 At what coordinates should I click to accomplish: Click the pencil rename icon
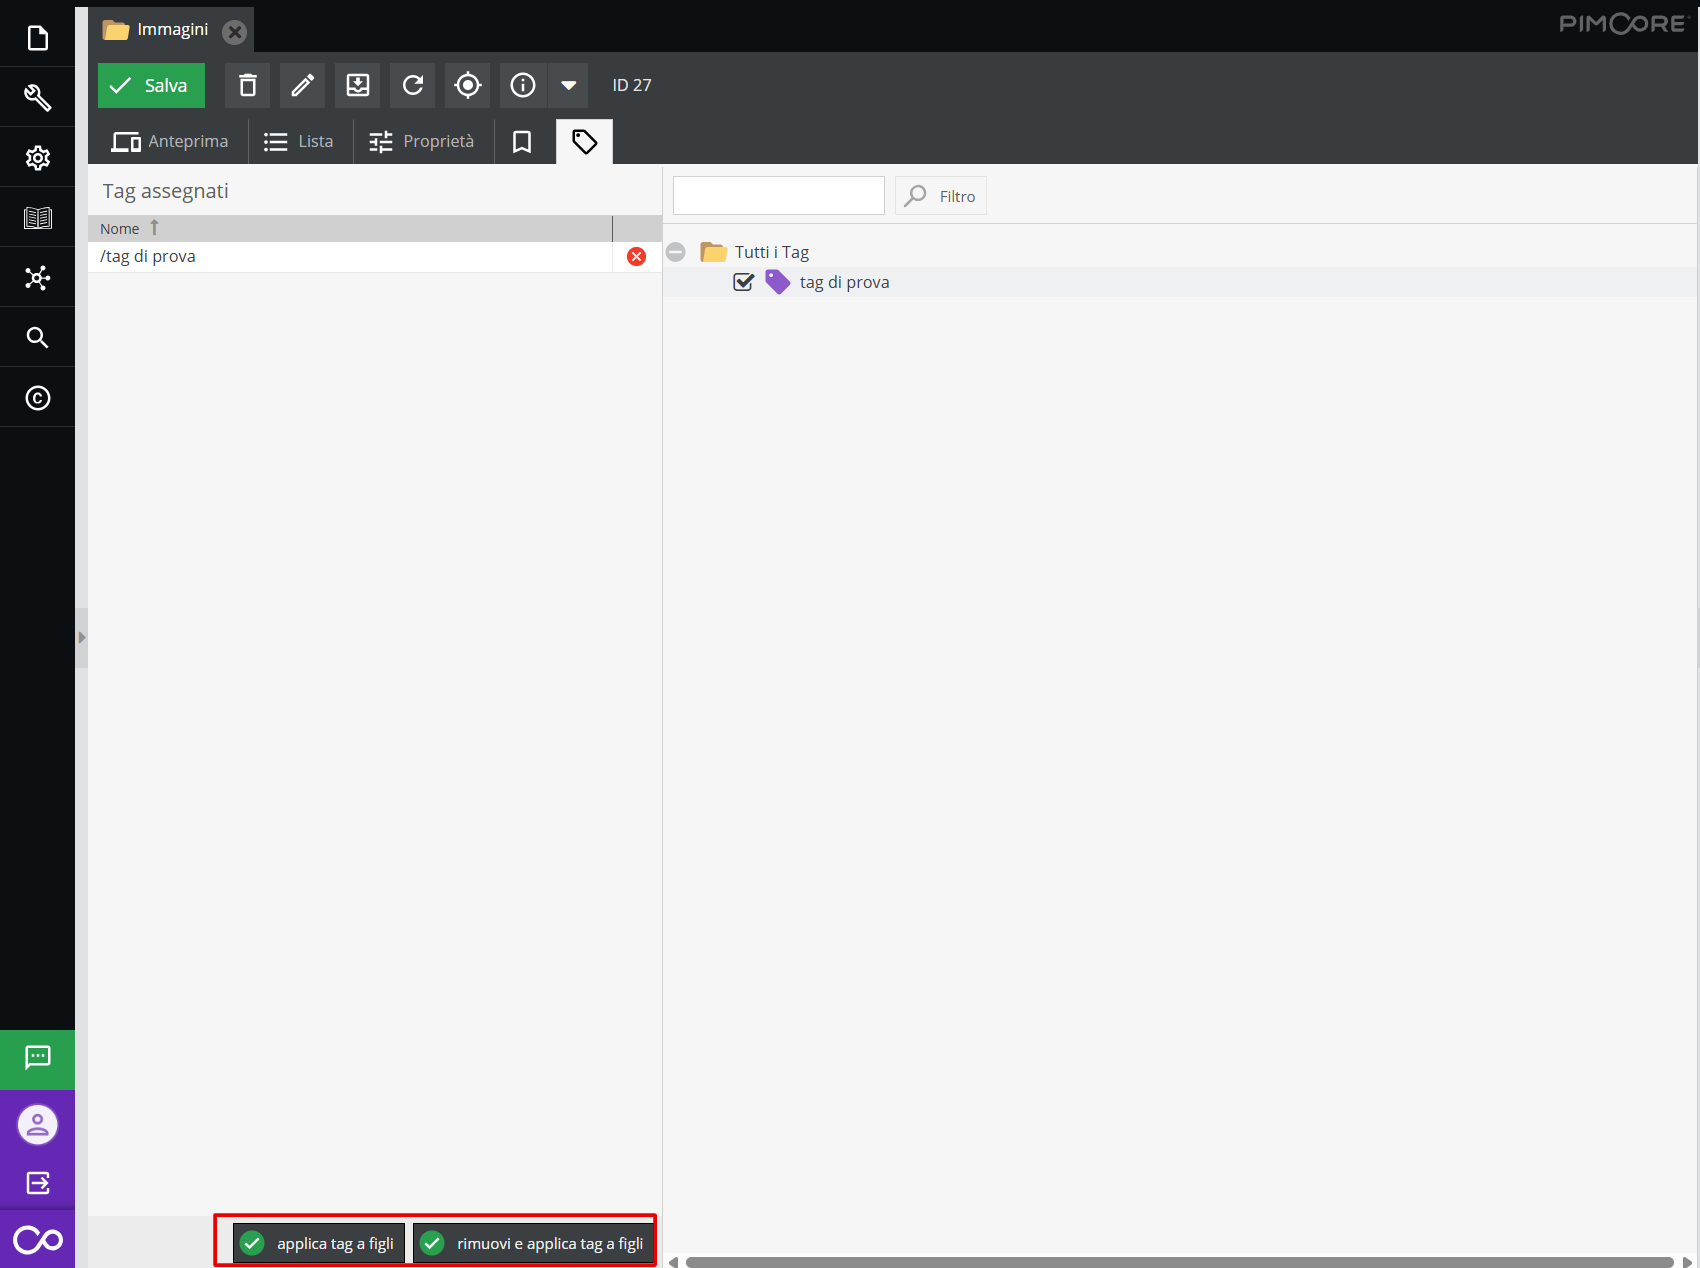click(302, 86)
